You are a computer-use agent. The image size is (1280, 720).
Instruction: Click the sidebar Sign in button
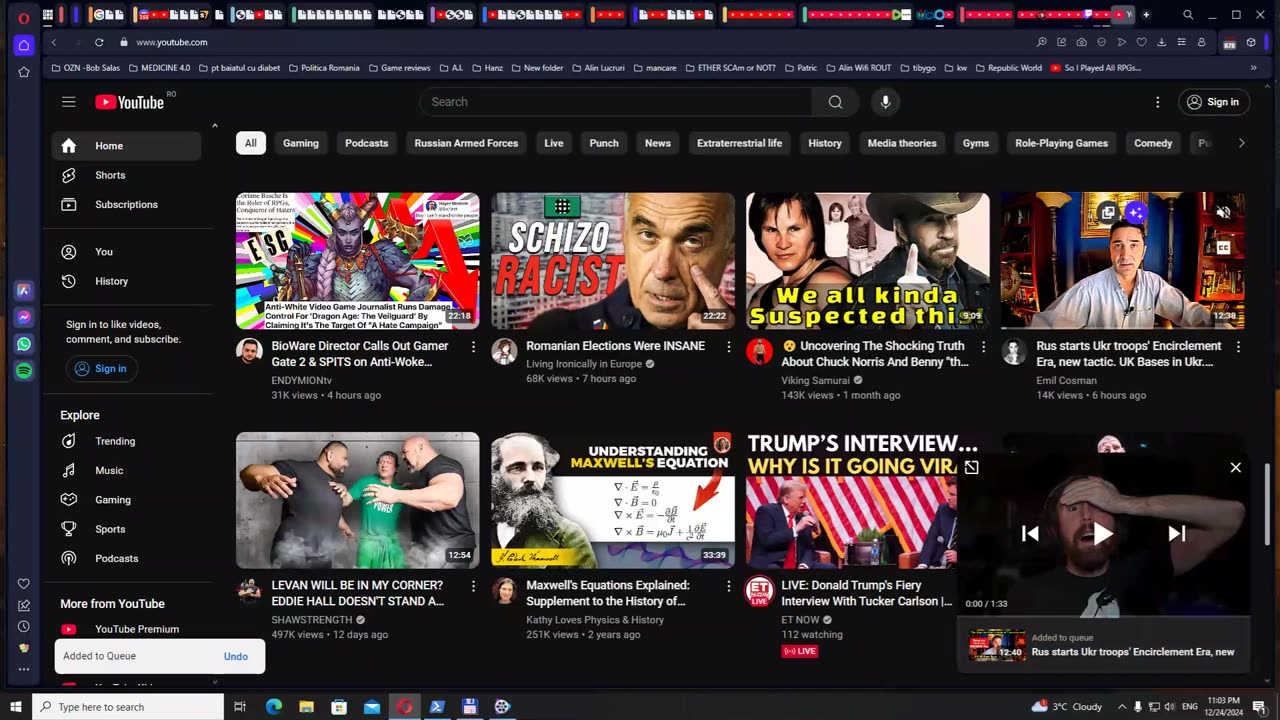click(x=101, y=369)
